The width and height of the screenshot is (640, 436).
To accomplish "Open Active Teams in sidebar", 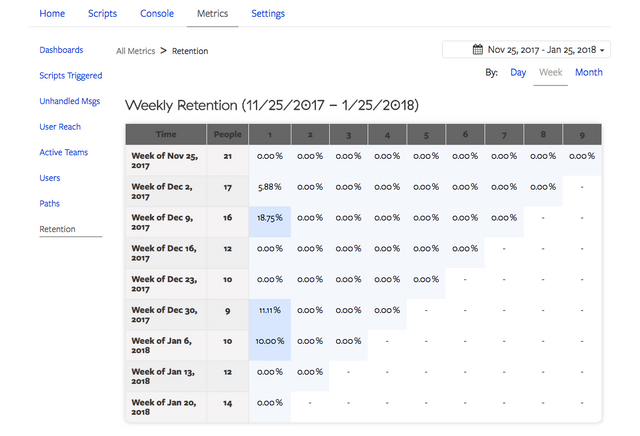I will pyautogui.click(x=63, y=153).
